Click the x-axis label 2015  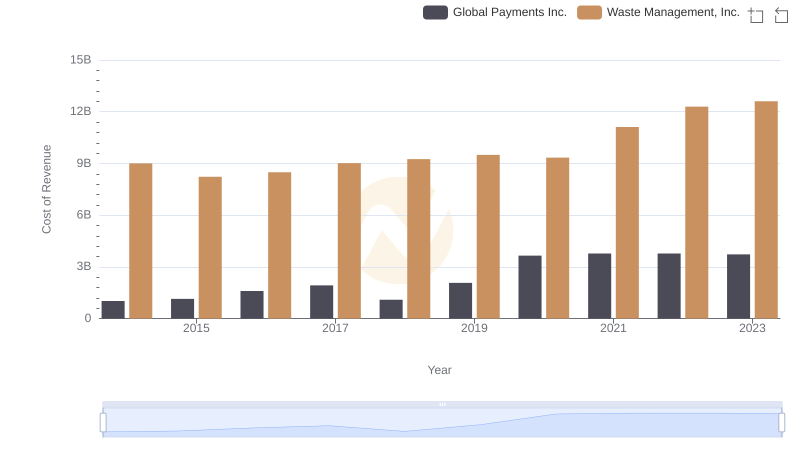(x=196, y=328)
